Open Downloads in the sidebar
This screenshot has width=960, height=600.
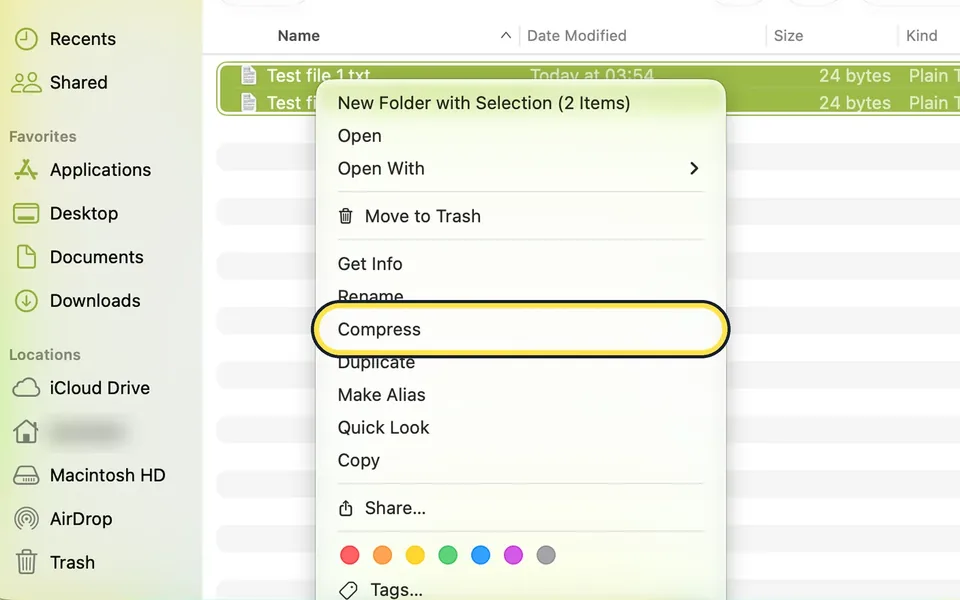[x=95, y=301]
